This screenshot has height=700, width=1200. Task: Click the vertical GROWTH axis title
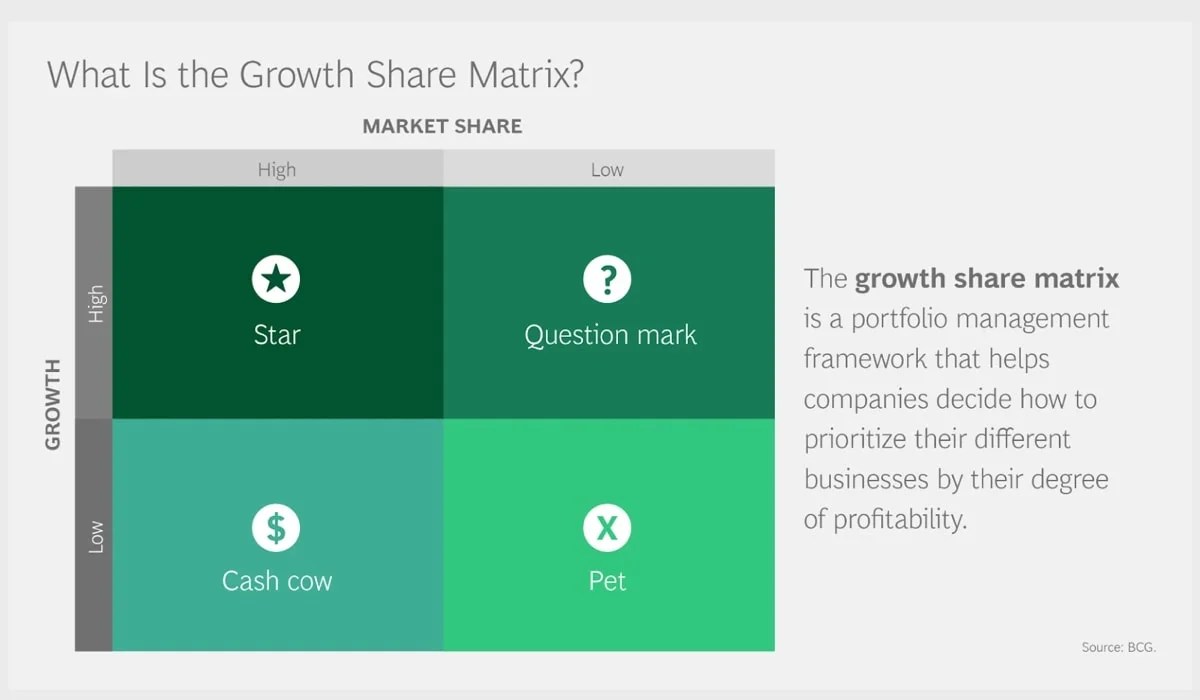point(53,404)
